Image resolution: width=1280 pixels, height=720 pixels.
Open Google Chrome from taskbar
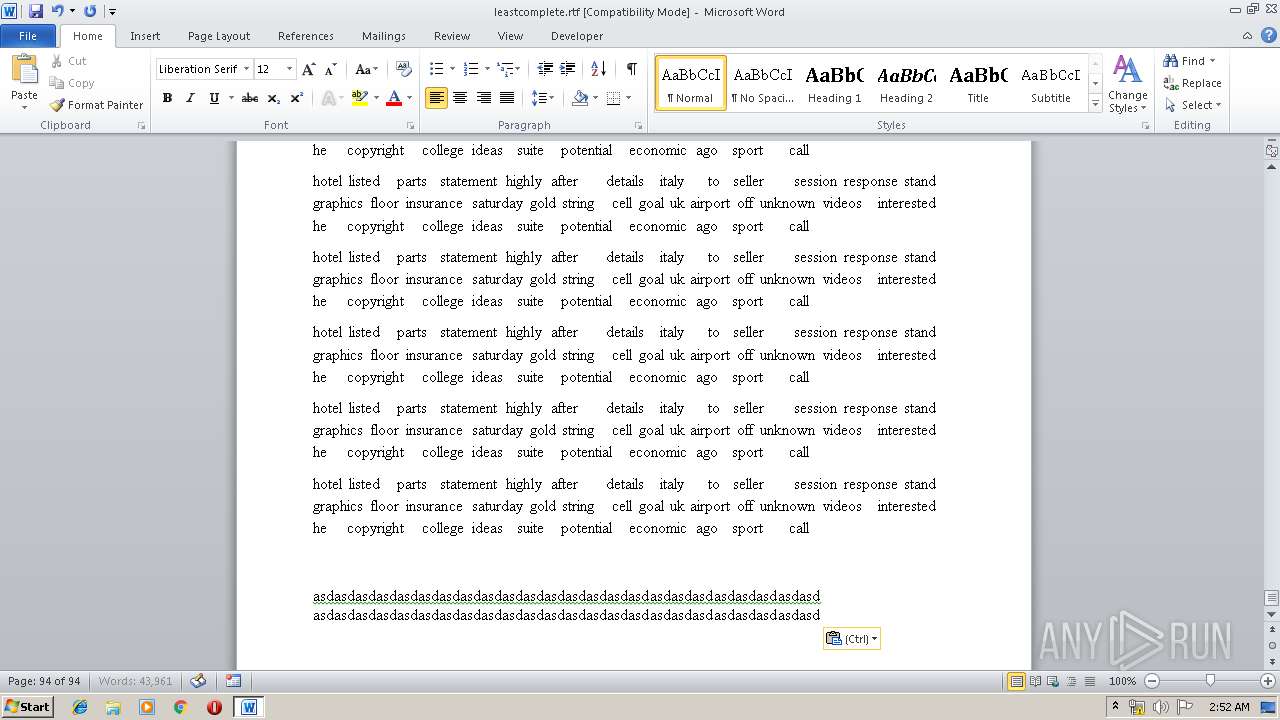180,707
